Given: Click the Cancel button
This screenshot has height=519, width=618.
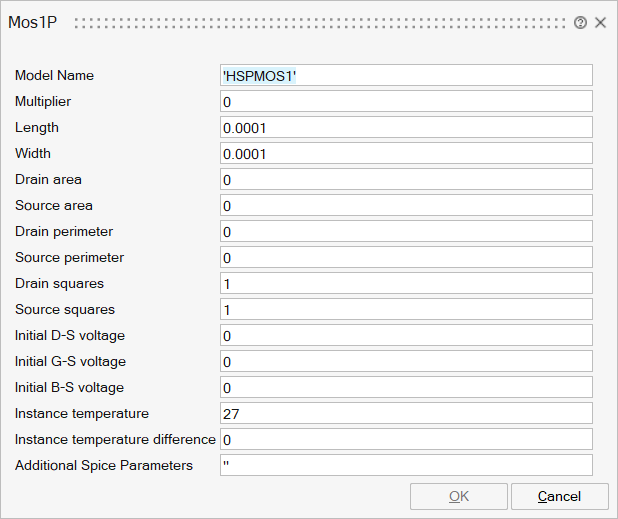Looking at the screenshot, I should point(559,496).
